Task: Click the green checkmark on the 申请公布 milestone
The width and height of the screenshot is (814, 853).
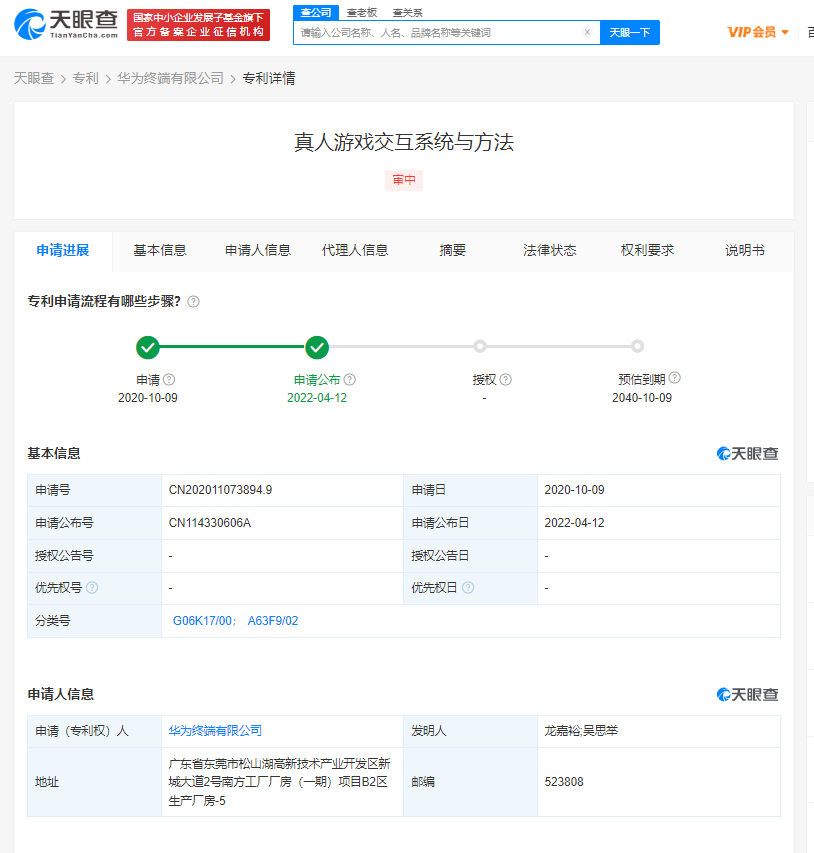Action: click(x=317, y=347)
